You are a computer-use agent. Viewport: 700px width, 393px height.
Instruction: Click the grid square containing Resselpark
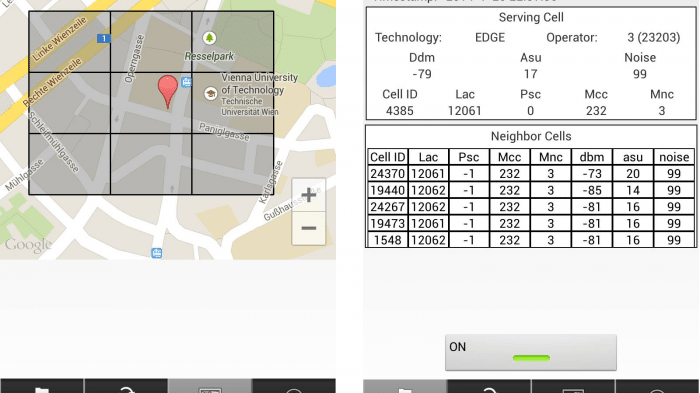tap(233, 42)
